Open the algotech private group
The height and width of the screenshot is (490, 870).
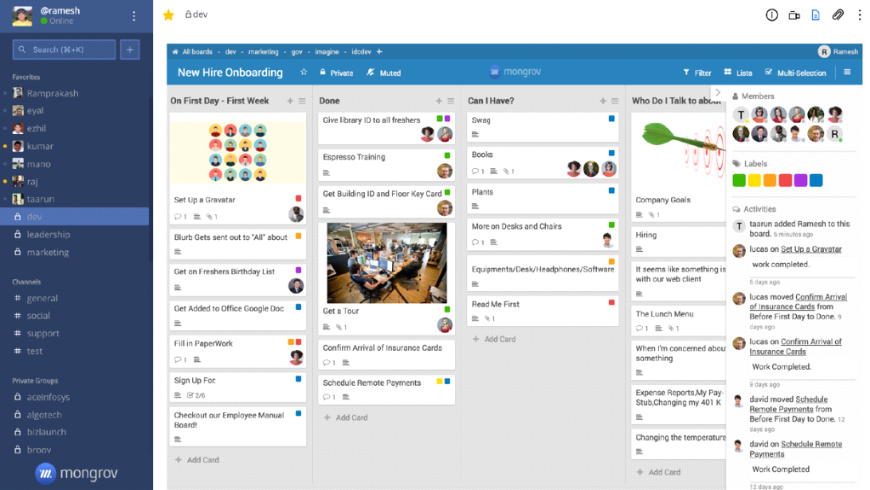(44, 415)
